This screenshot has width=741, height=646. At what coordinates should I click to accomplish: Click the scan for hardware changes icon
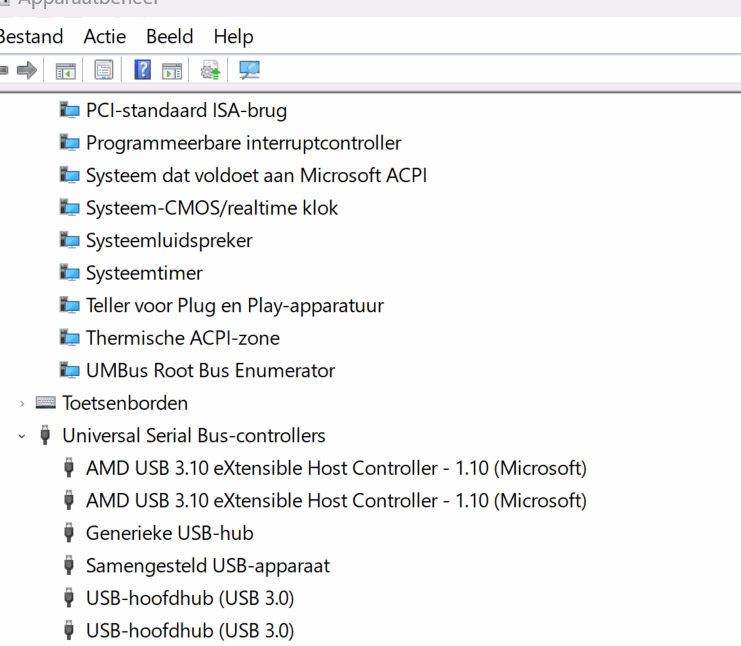click(249, 70)
